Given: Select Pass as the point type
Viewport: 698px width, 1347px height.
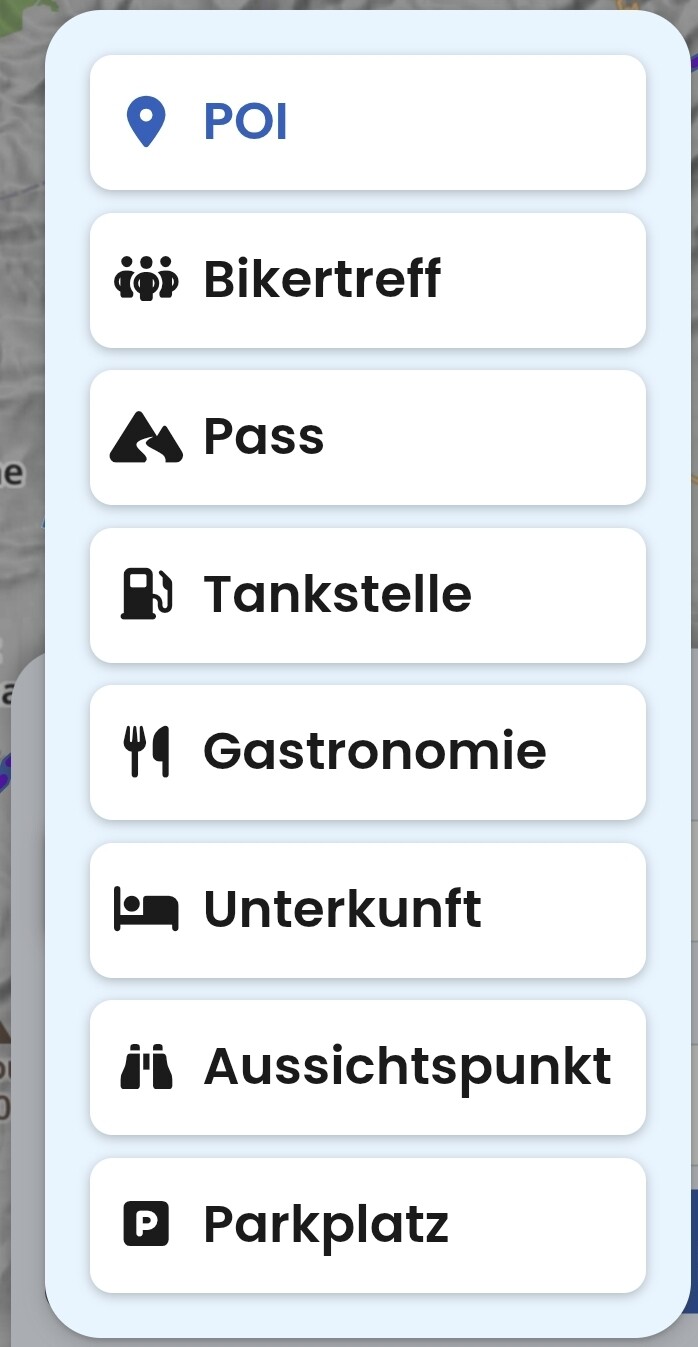Looking at the screenshot, I should click(x=368, y=437).
